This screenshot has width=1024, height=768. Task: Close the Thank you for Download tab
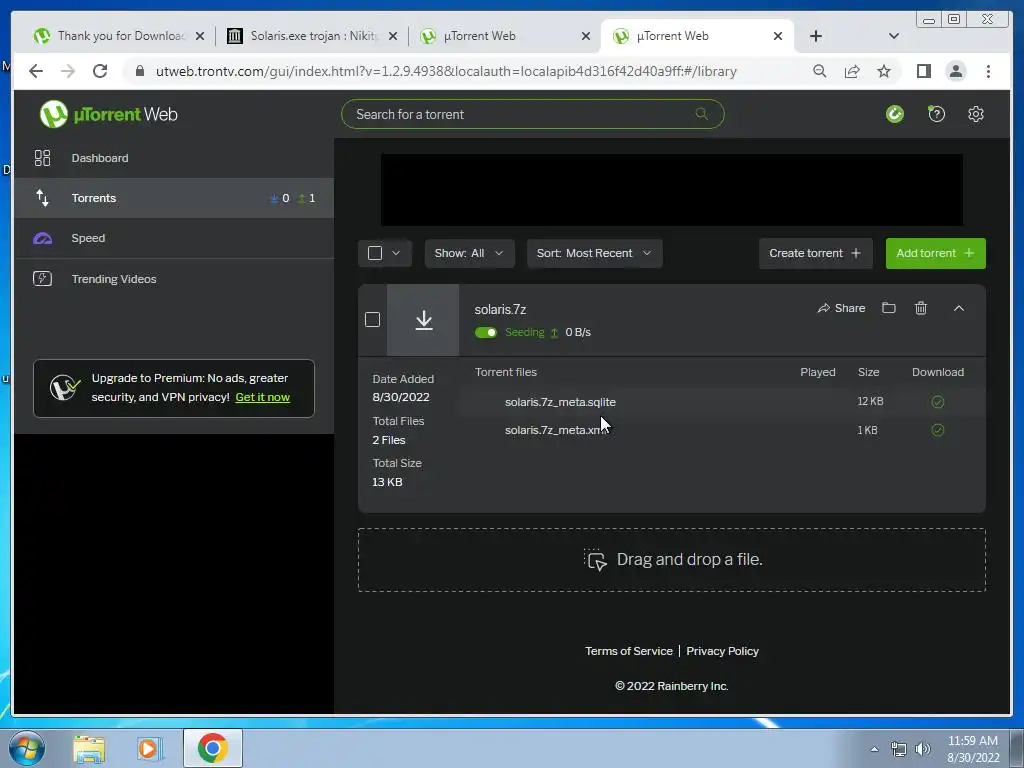200,36
